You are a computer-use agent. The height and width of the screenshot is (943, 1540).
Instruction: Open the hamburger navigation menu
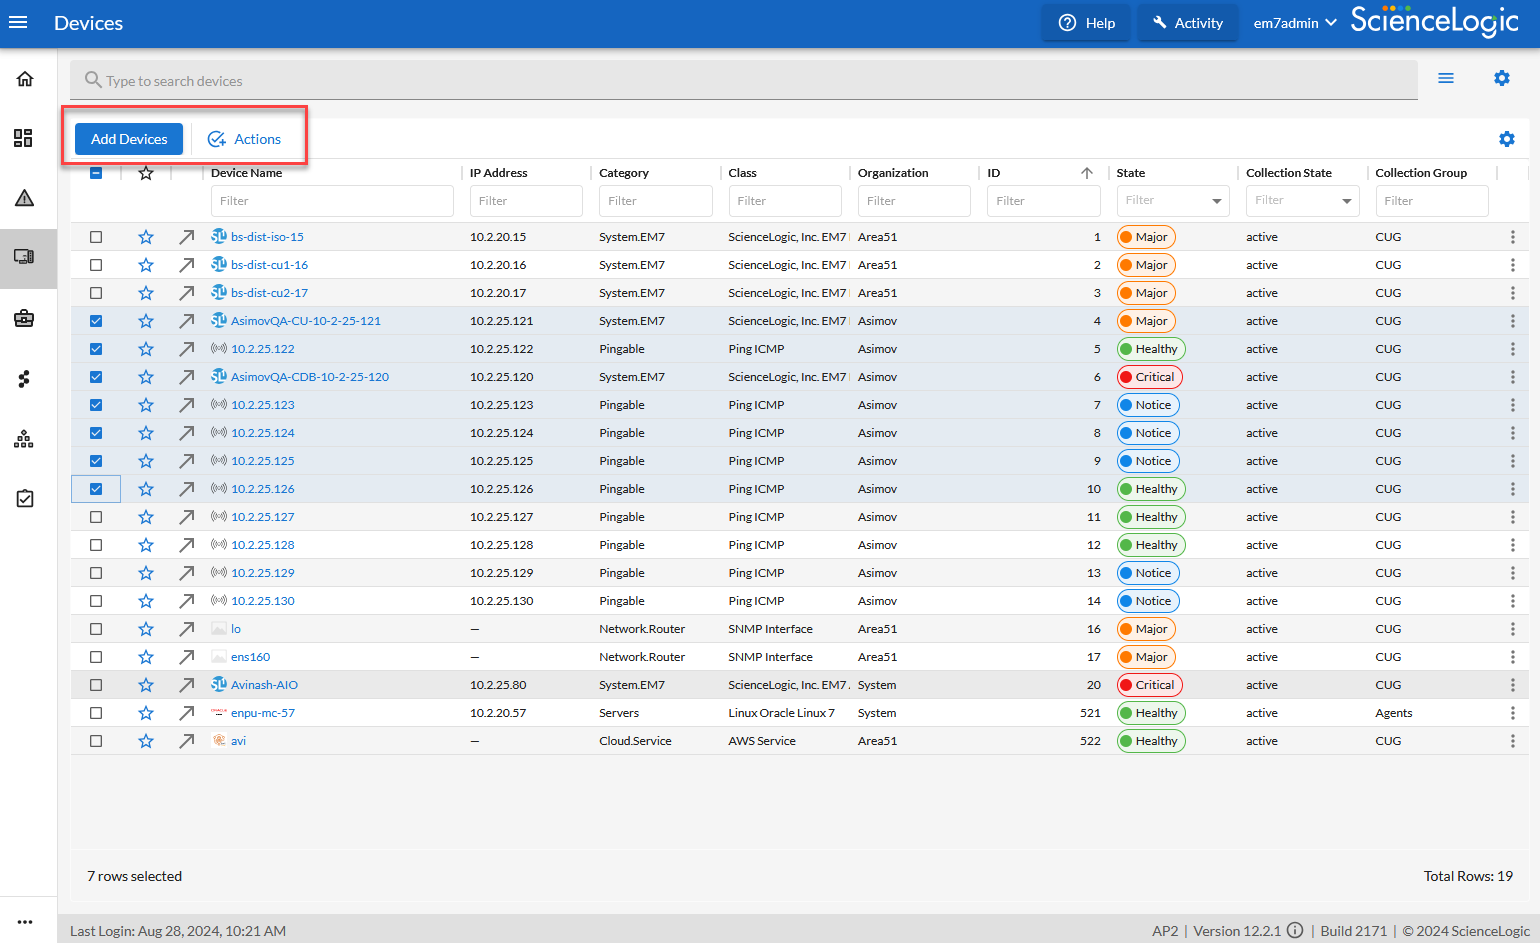[18, 23]
